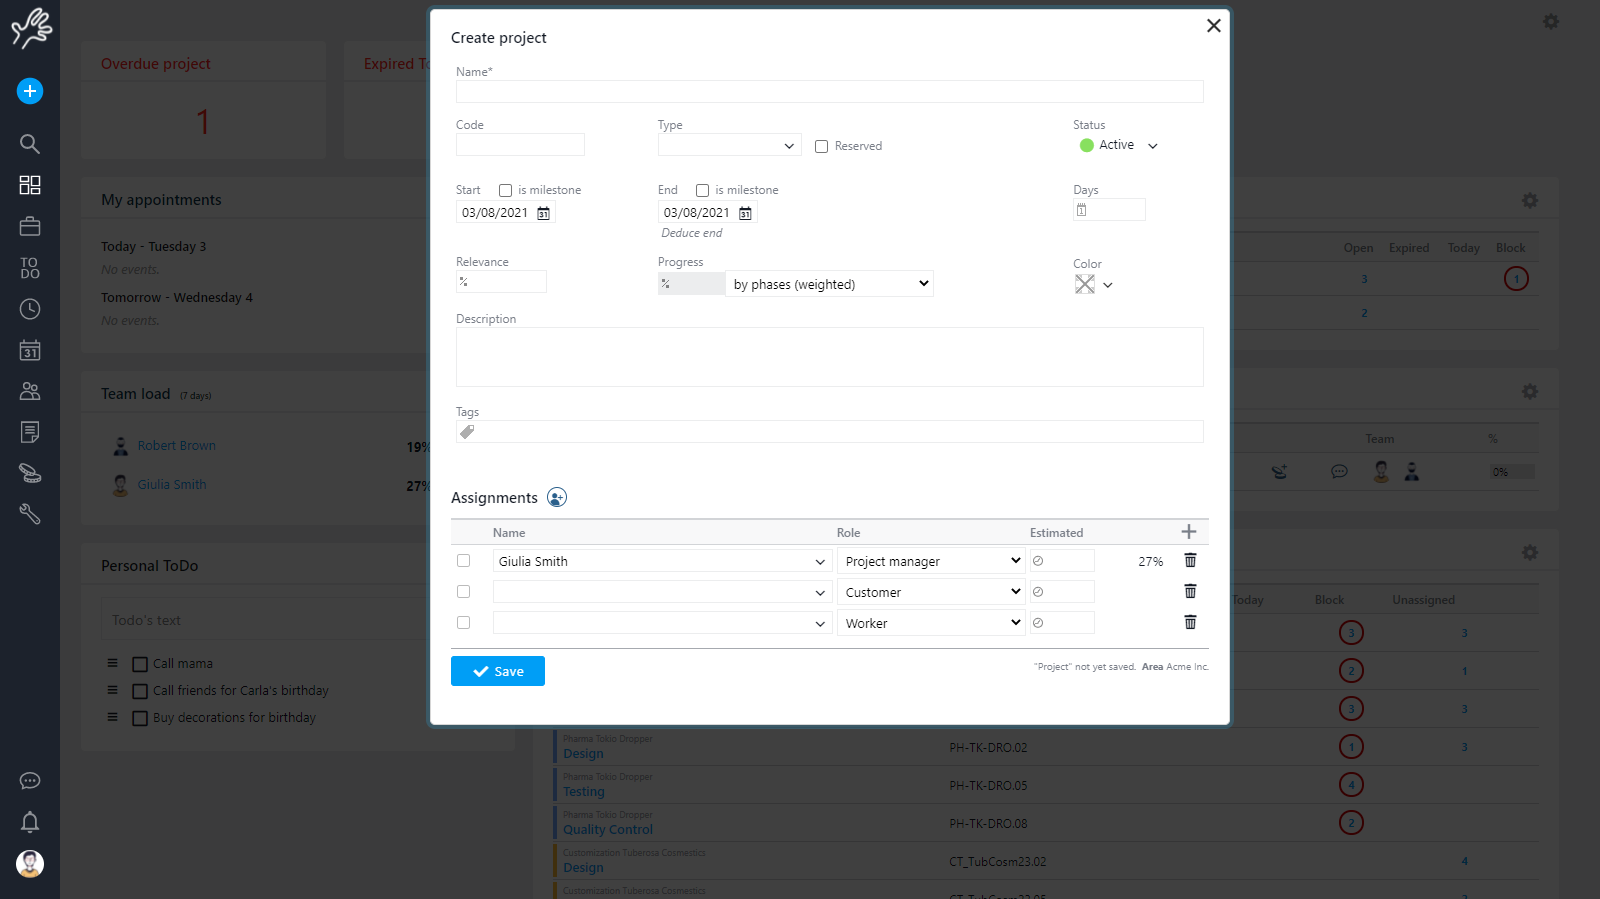Toggle Start is milestone checkbox
This screenshot has height=899, width=1600.
point(506,191)
